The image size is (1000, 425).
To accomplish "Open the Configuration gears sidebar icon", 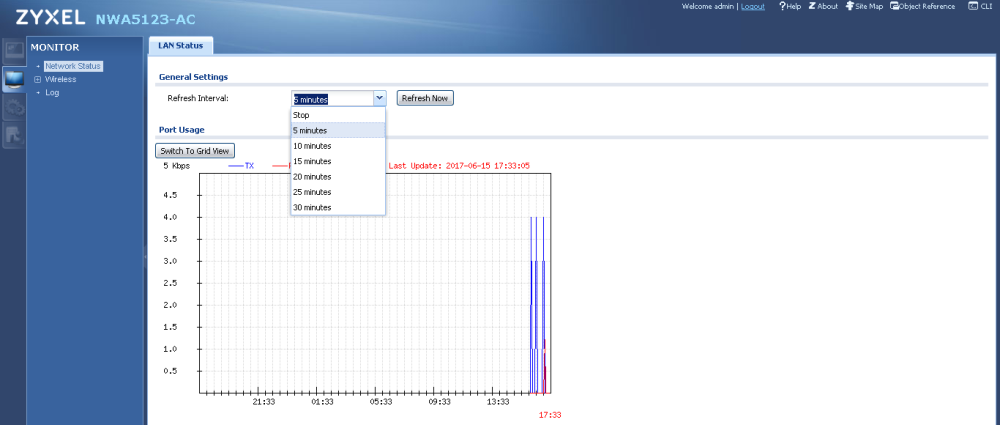I will (13, 107).
